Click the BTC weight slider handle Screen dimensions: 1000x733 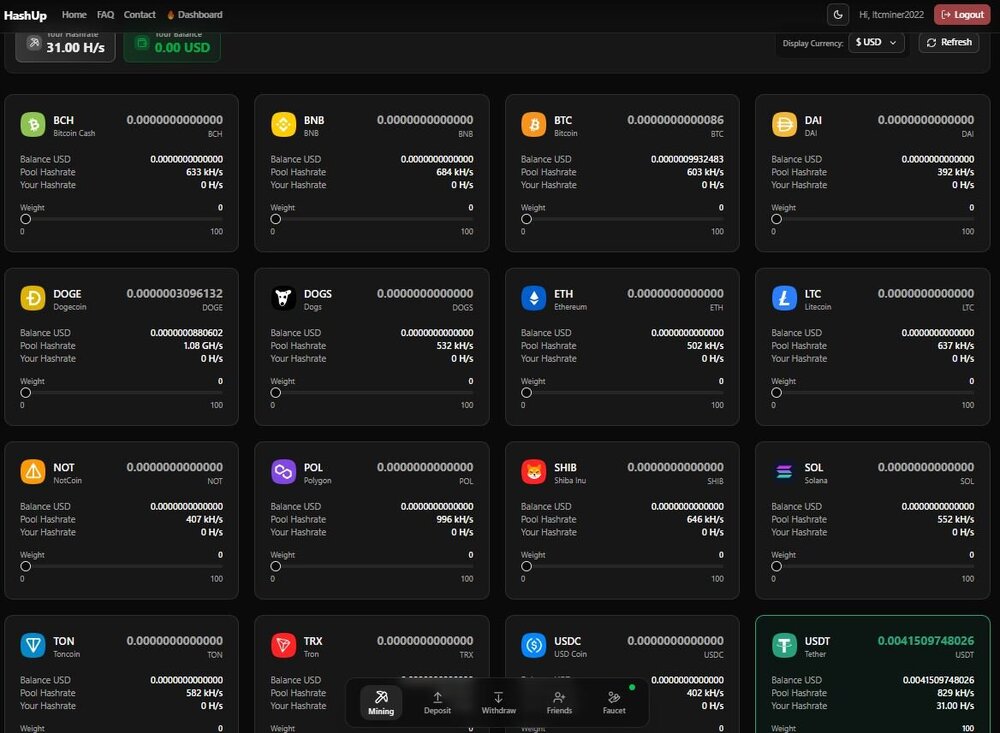click(x=526, y=219)
